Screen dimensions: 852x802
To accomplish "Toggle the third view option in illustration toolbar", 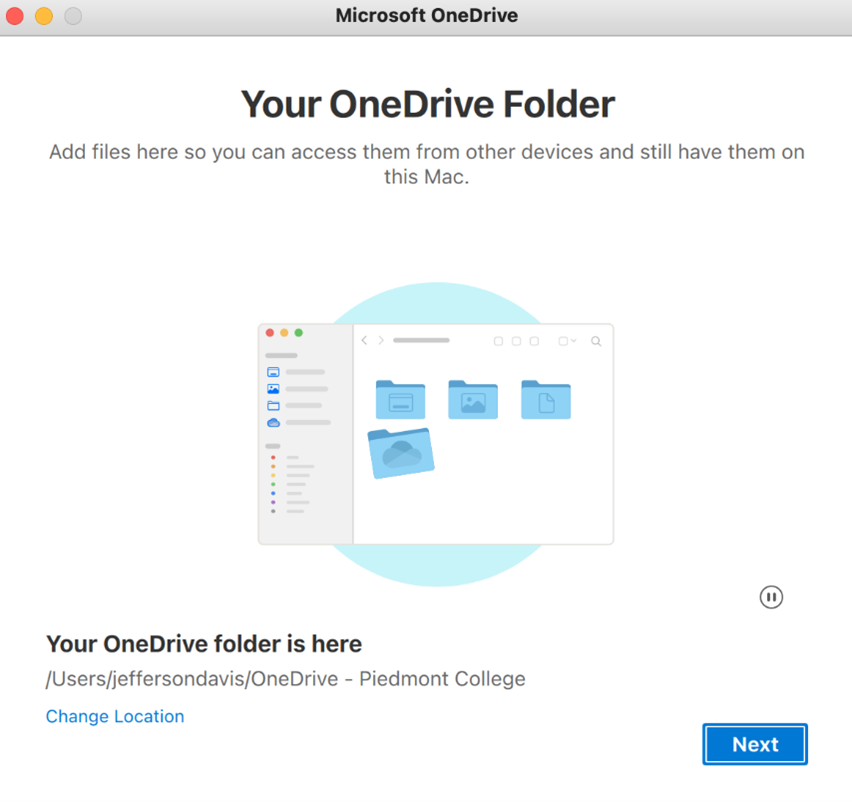I will tap(533, 341).
